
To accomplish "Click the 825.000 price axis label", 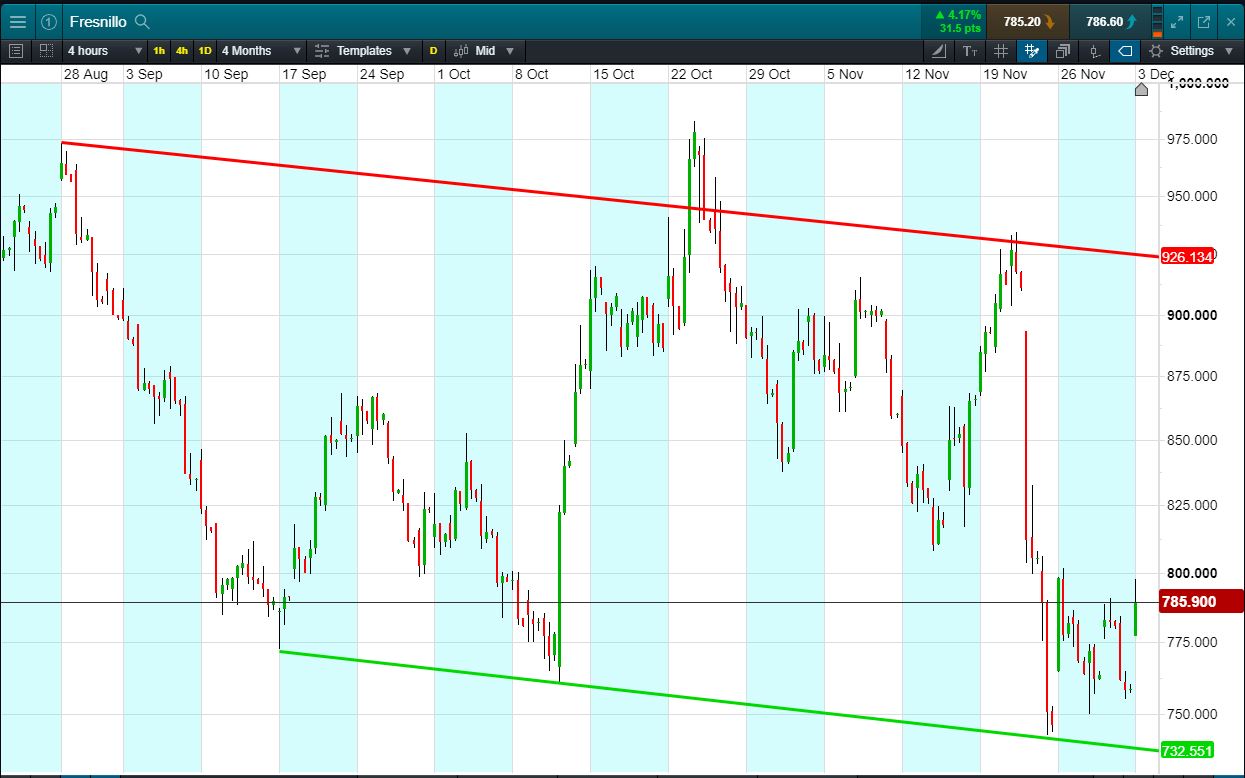I will [x=1191, y=505].
